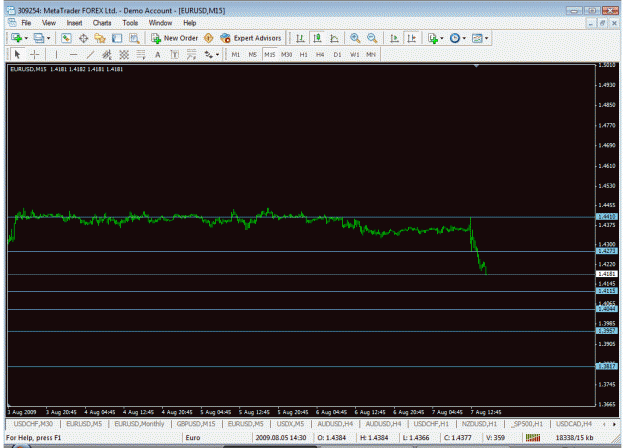
Task: Toggle Auto Scroll to latest bar
Action: point(394,38)
